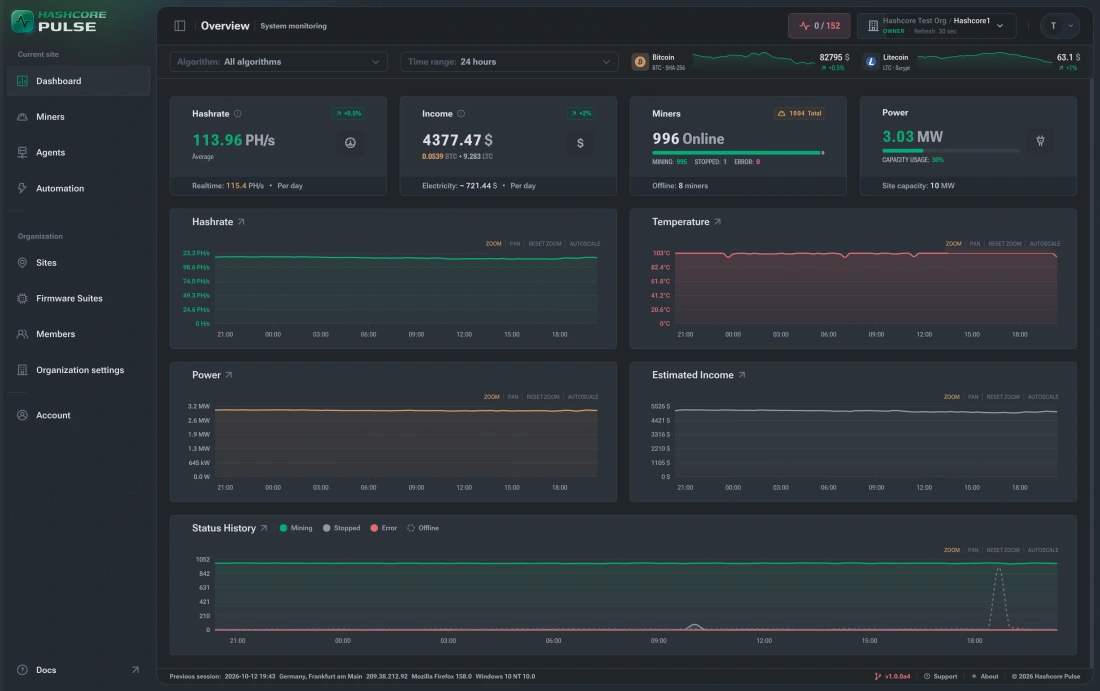Open Status History via its arrow icon
Screen dimensions: 1100x691
(264, 528)
